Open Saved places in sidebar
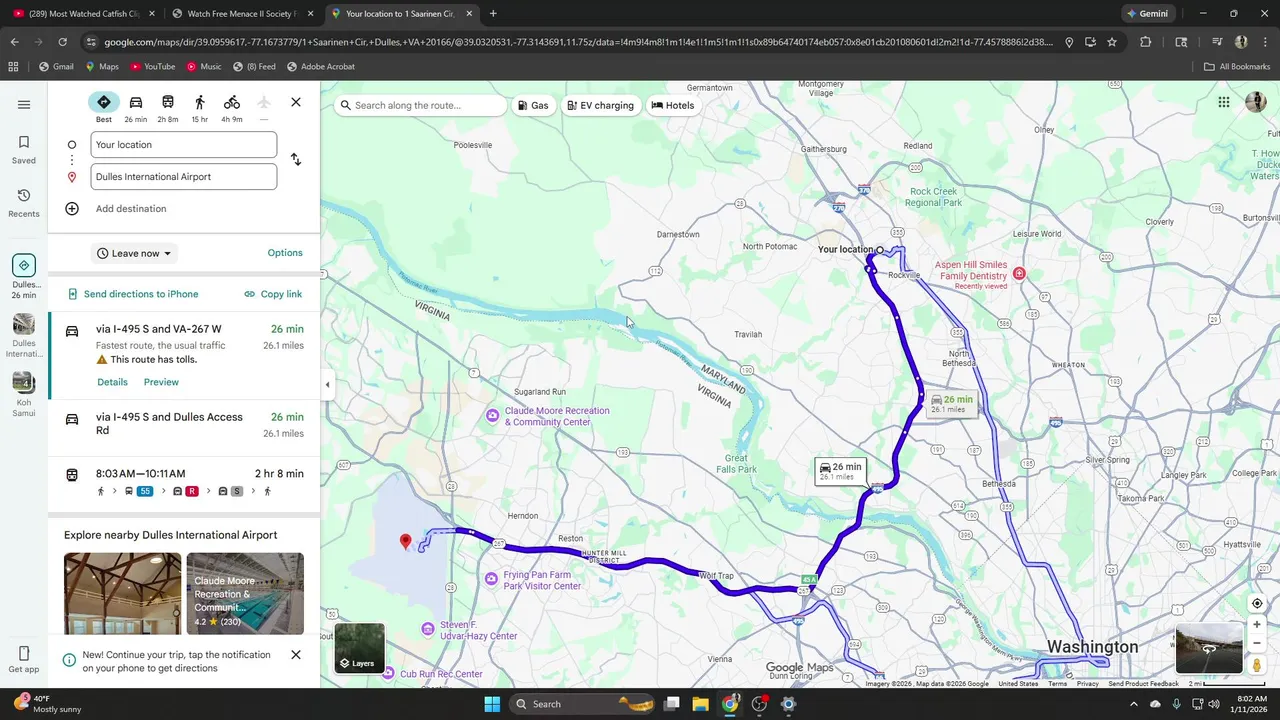Image resolution: width=1280 pixels, height=720 pixels. [24, 149]
